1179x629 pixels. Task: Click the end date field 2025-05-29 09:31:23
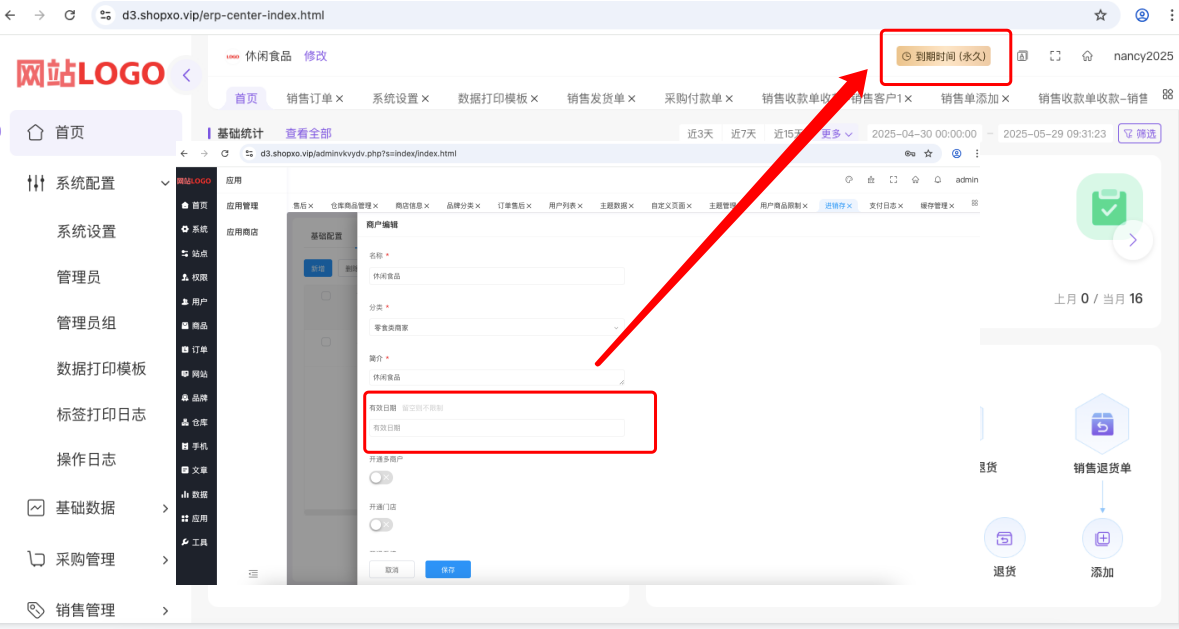(x=1054, y=134)
